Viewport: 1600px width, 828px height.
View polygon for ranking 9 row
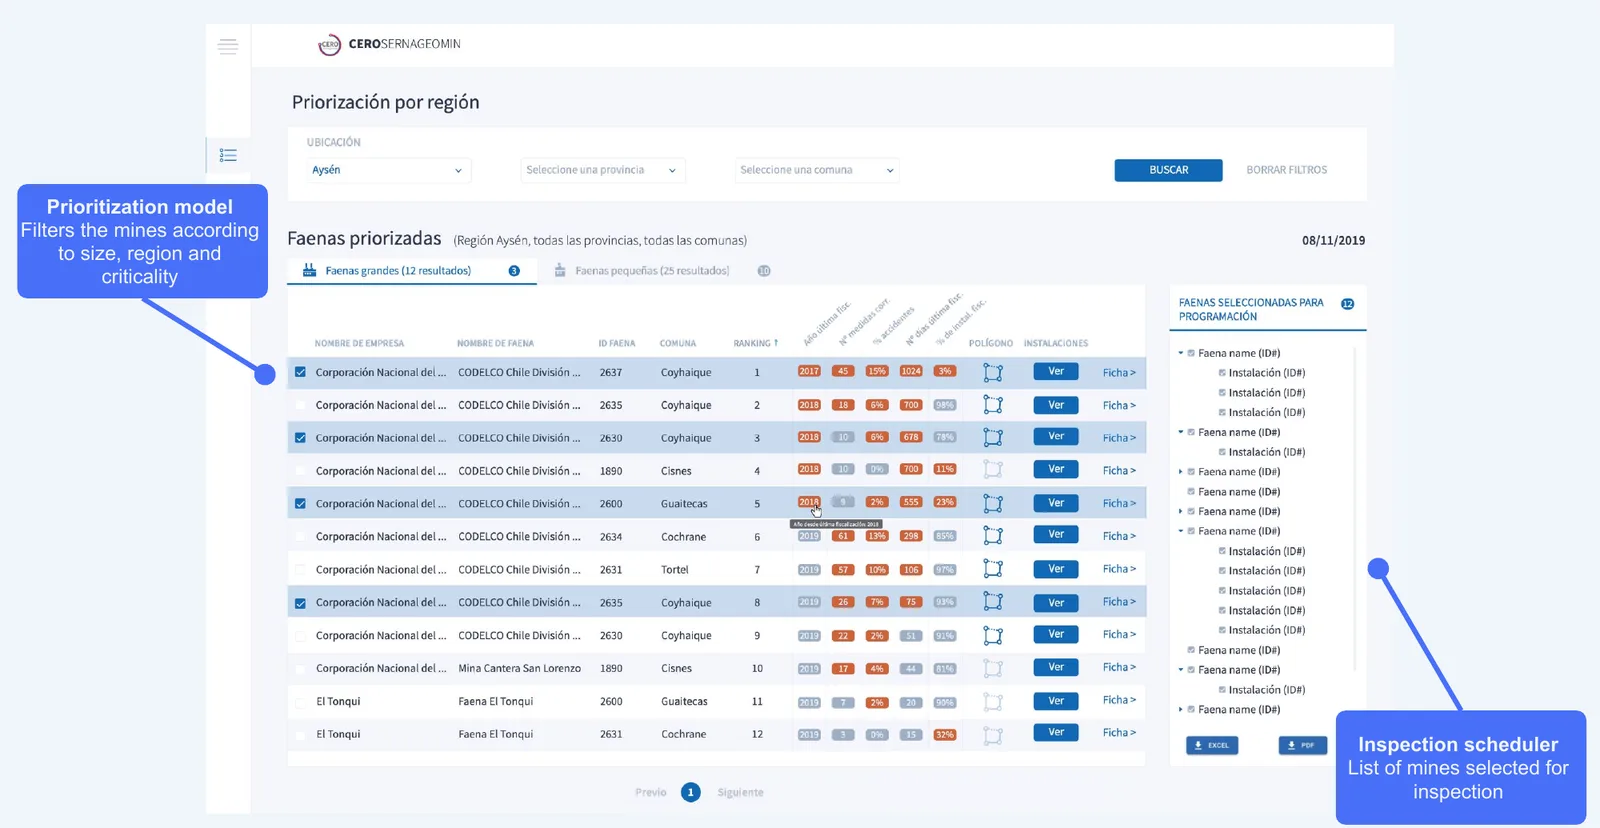click(993, 635)
